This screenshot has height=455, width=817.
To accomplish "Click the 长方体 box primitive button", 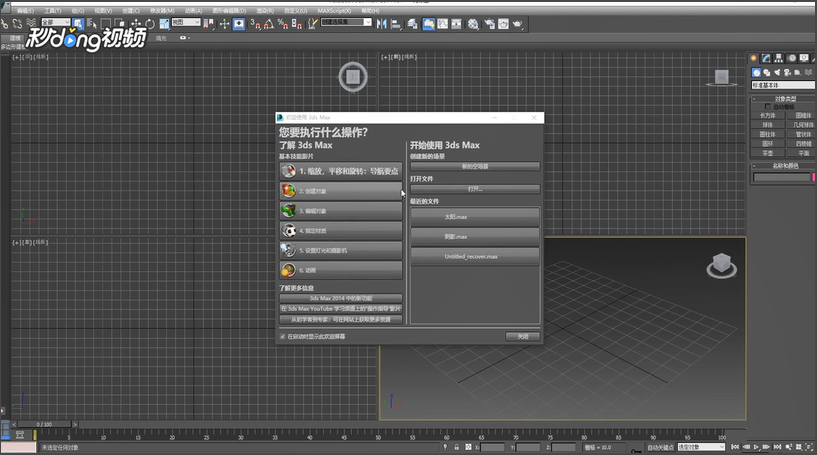I will (768, 115).
